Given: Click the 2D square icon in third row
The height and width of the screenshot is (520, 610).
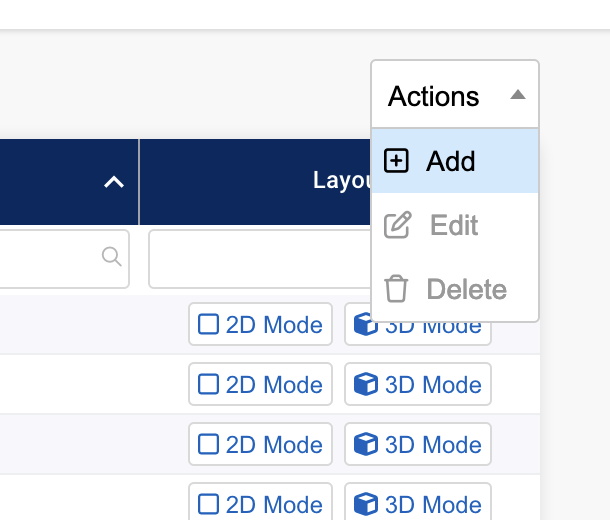Looking at the screenshot, I should [x=208, y=445].
